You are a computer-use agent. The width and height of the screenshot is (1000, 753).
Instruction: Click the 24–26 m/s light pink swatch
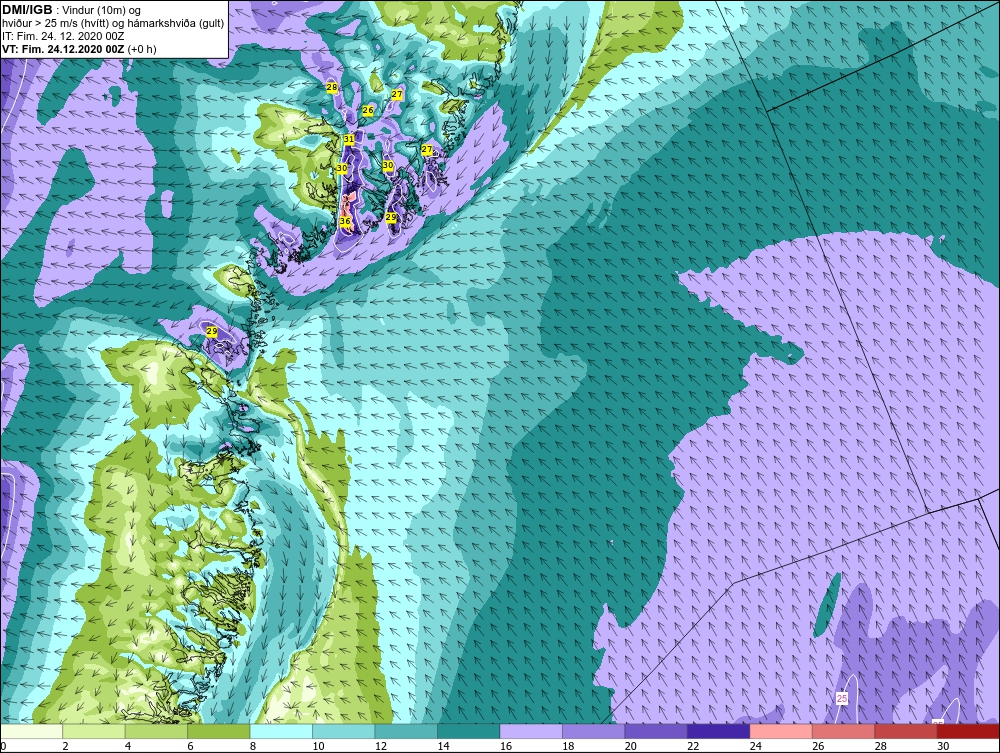(781, 731)
